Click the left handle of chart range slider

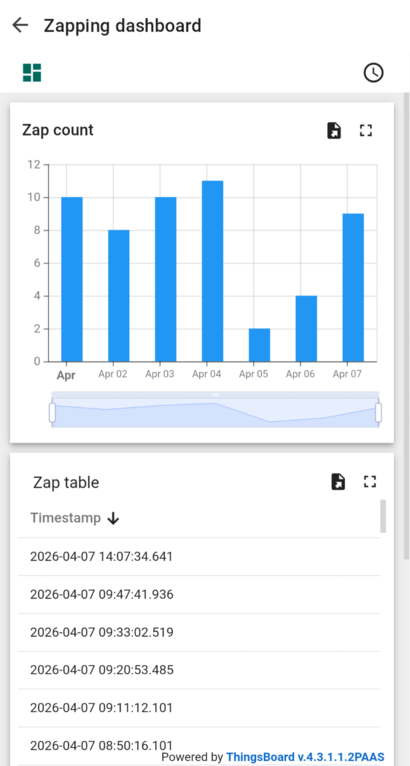click(52, 412)
